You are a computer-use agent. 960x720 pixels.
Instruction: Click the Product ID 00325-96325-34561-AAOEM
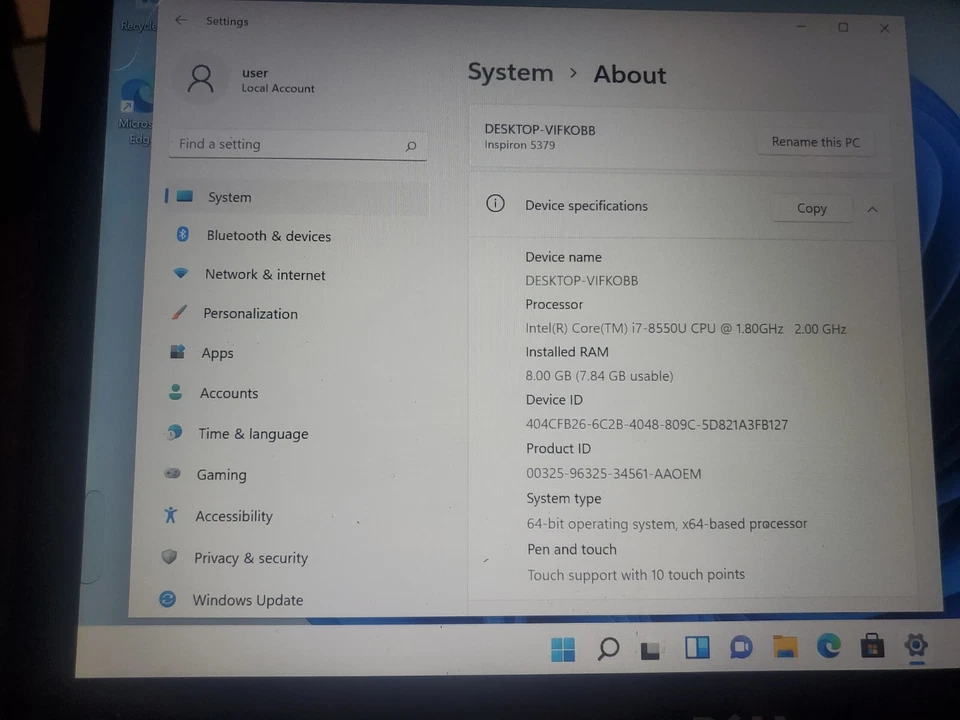pyautogui.click(x=613, y=473)
